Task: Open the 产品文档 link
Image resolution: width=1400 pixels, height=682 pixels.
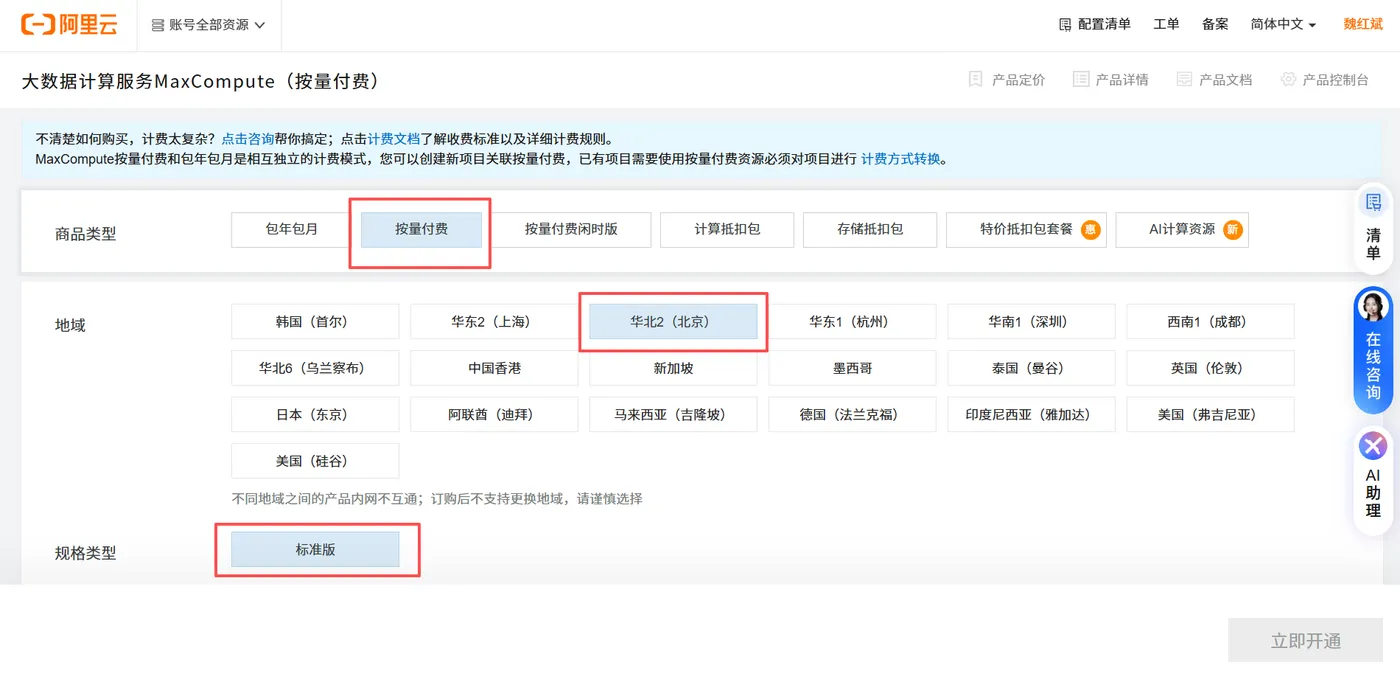Action: coord(1214,79)
